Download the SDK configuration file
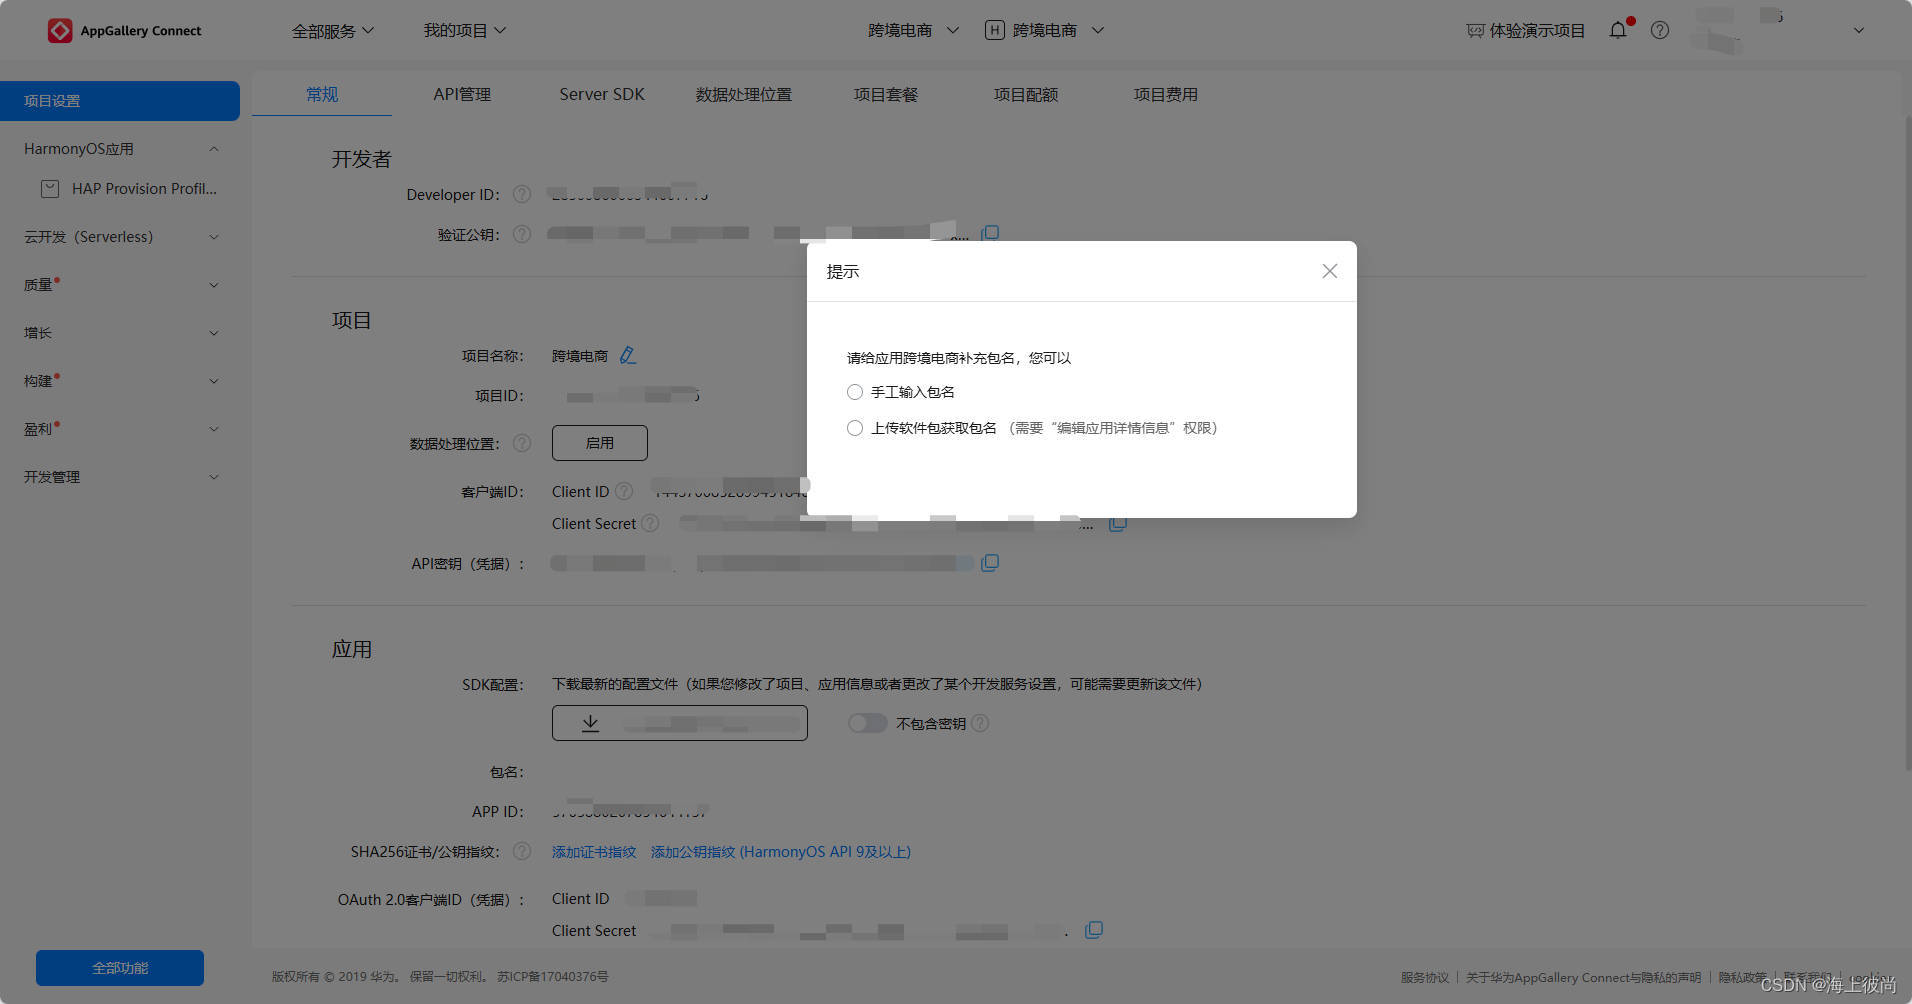 tap(680, 723)
